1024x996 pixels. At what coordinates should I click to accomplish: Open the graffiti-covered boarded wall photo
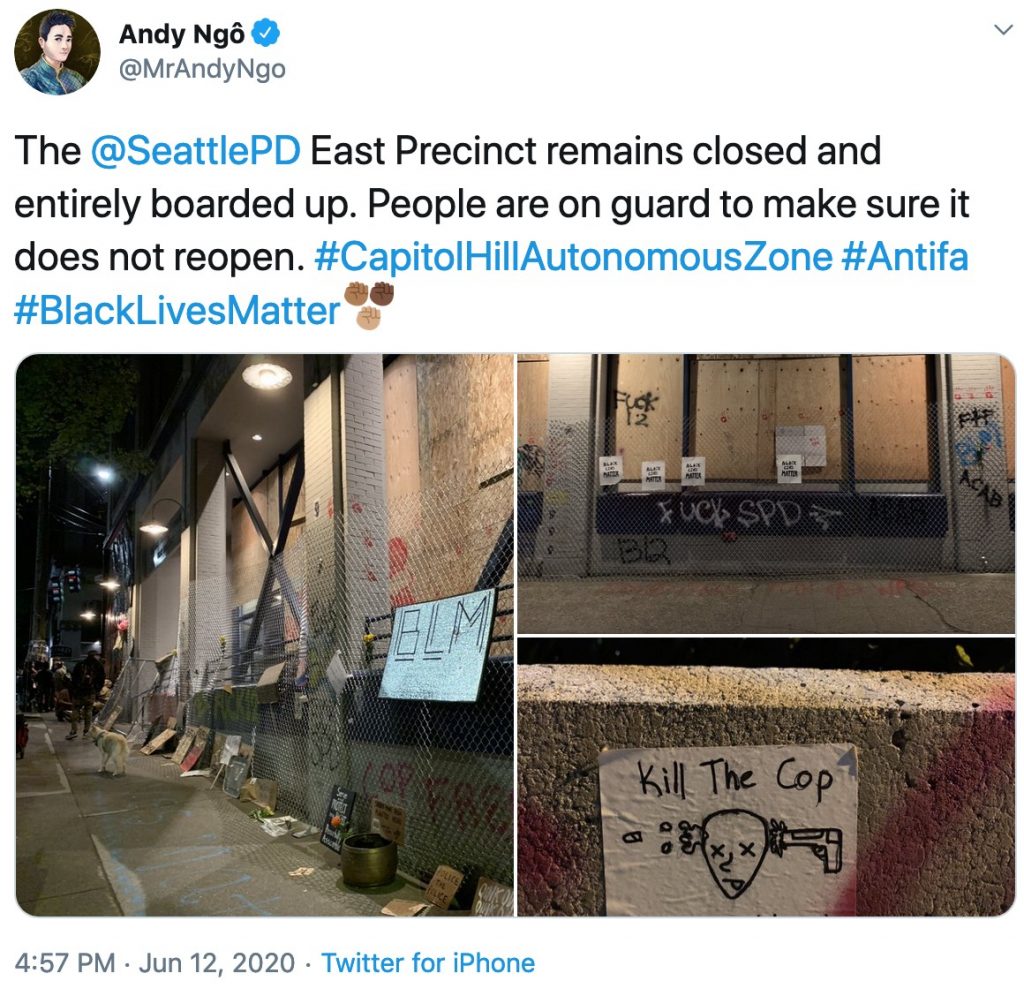(767, 493)
